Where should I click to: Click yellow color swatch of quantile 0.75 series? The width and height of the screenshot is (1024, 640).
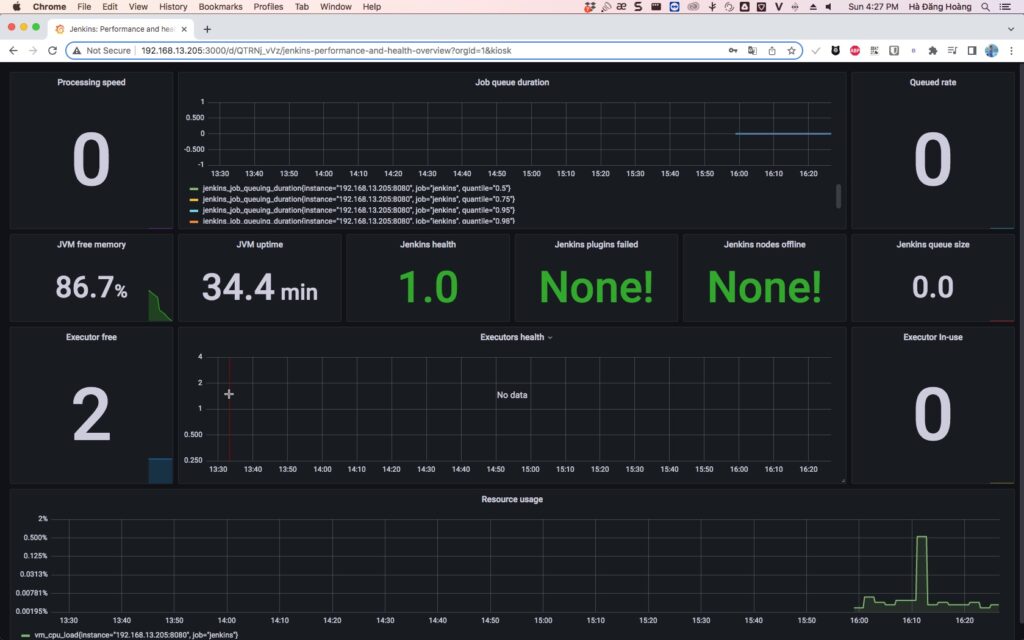tap(194, 200)
